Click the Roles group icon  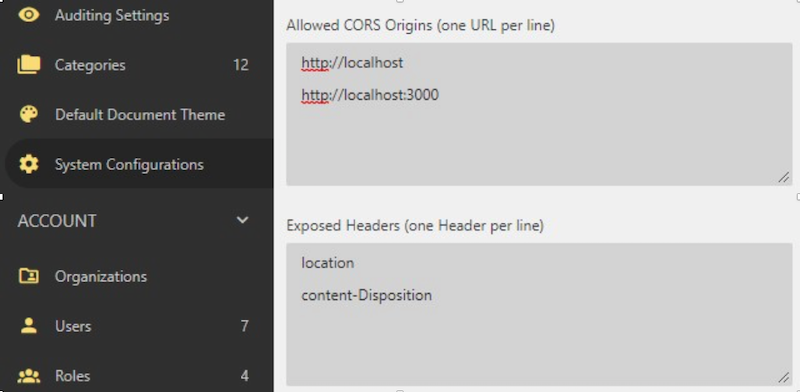(x=29, y=376)
